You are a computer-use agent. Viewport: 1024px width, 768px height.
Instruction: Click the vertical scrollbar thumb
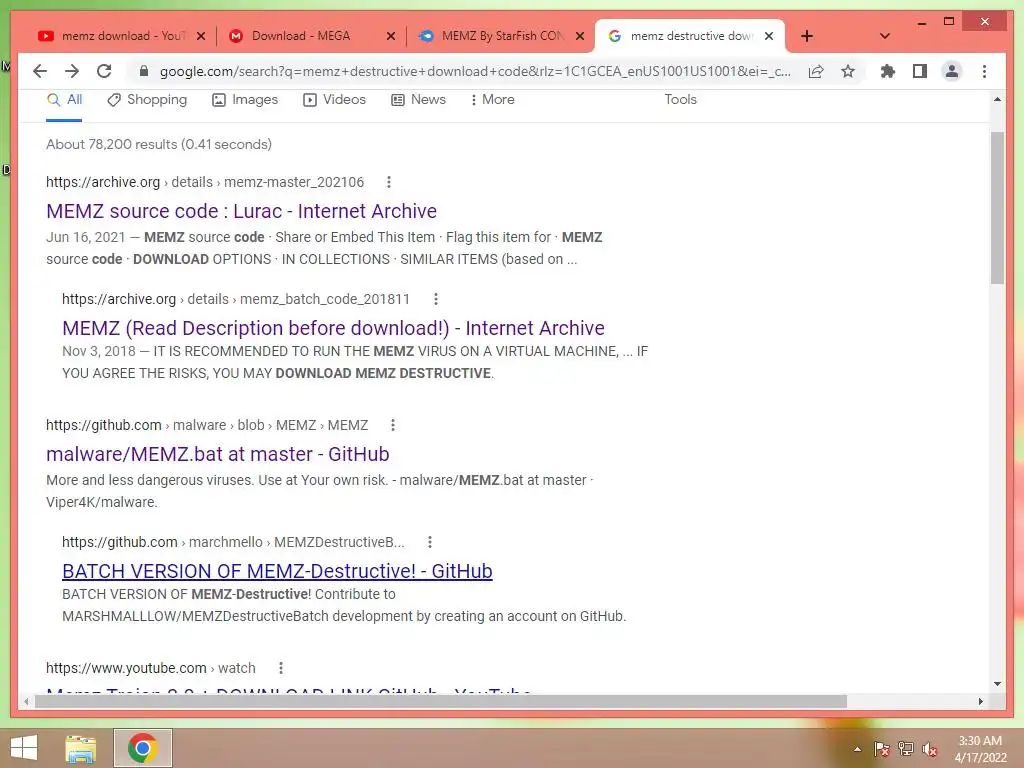(997, 208)
